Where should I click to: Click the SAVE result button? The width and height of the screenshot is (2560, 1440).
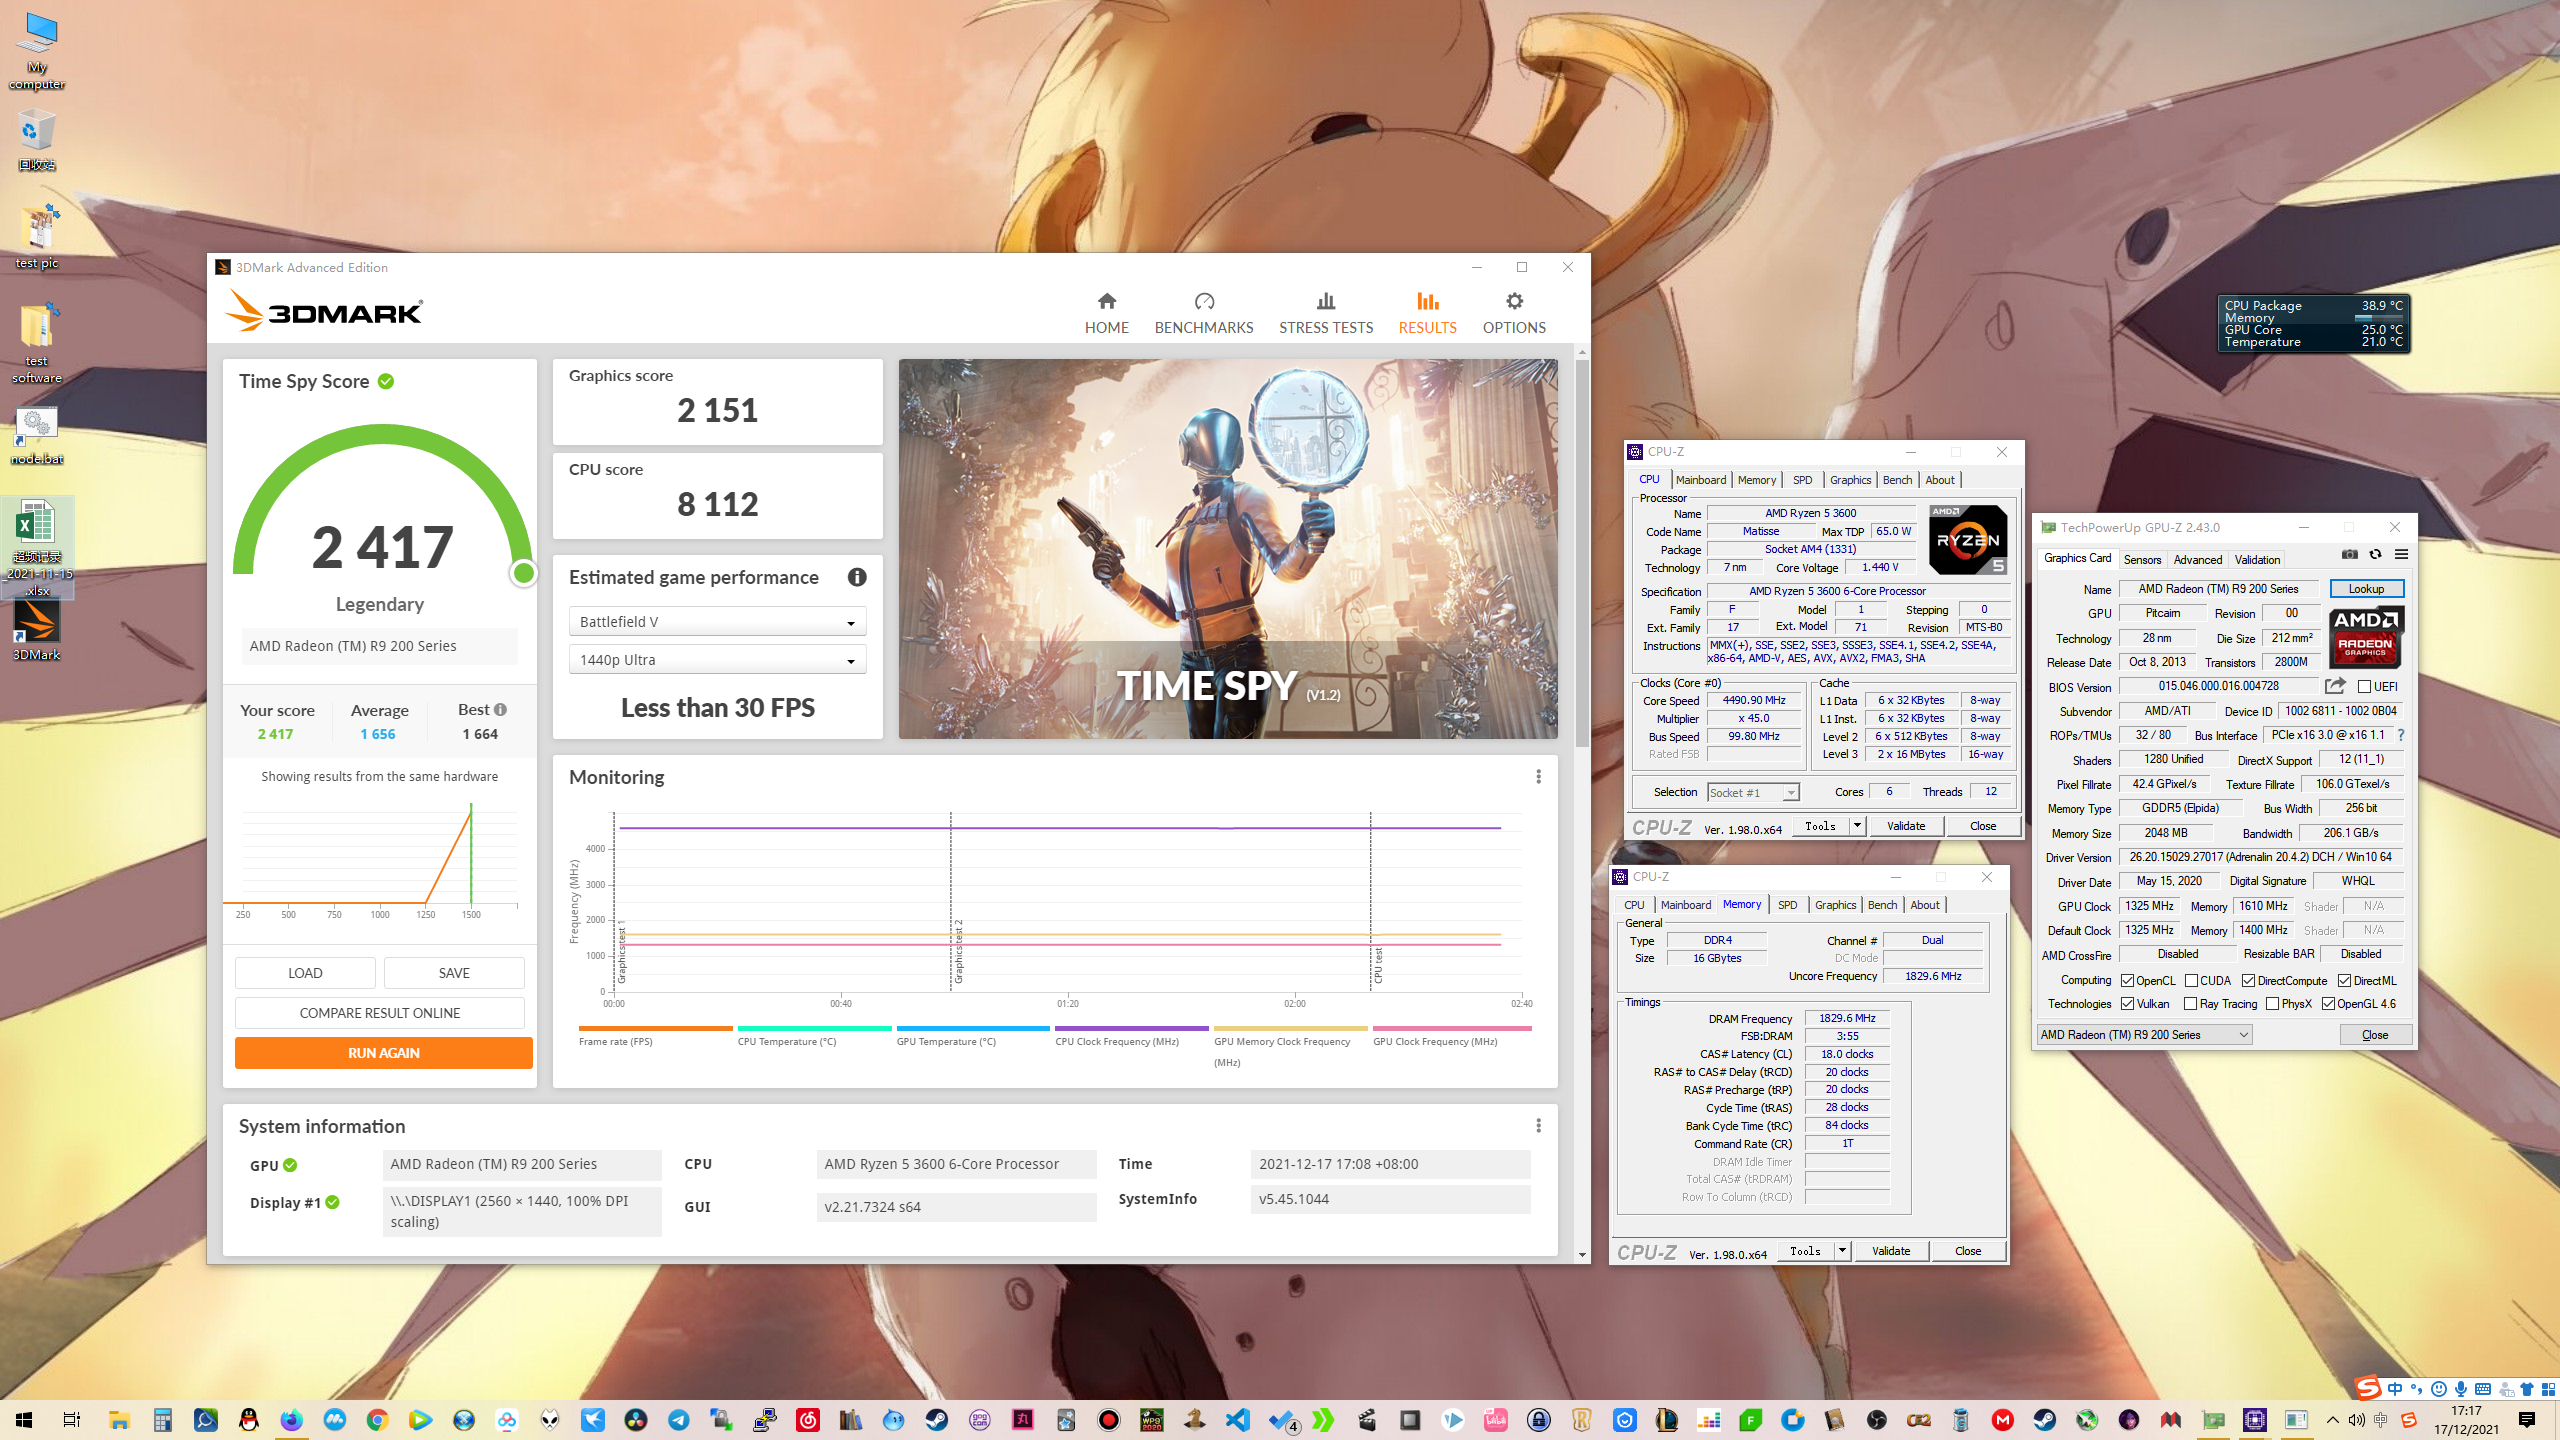[x=454, y=973]
